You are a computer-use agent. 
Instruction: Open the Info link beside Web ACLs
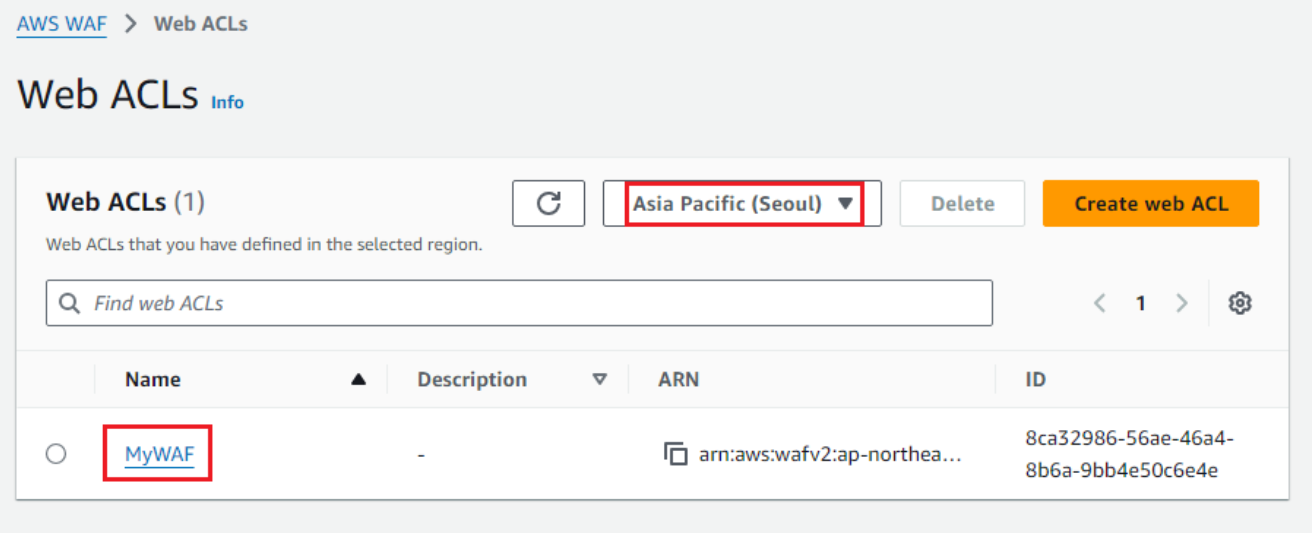227,102
